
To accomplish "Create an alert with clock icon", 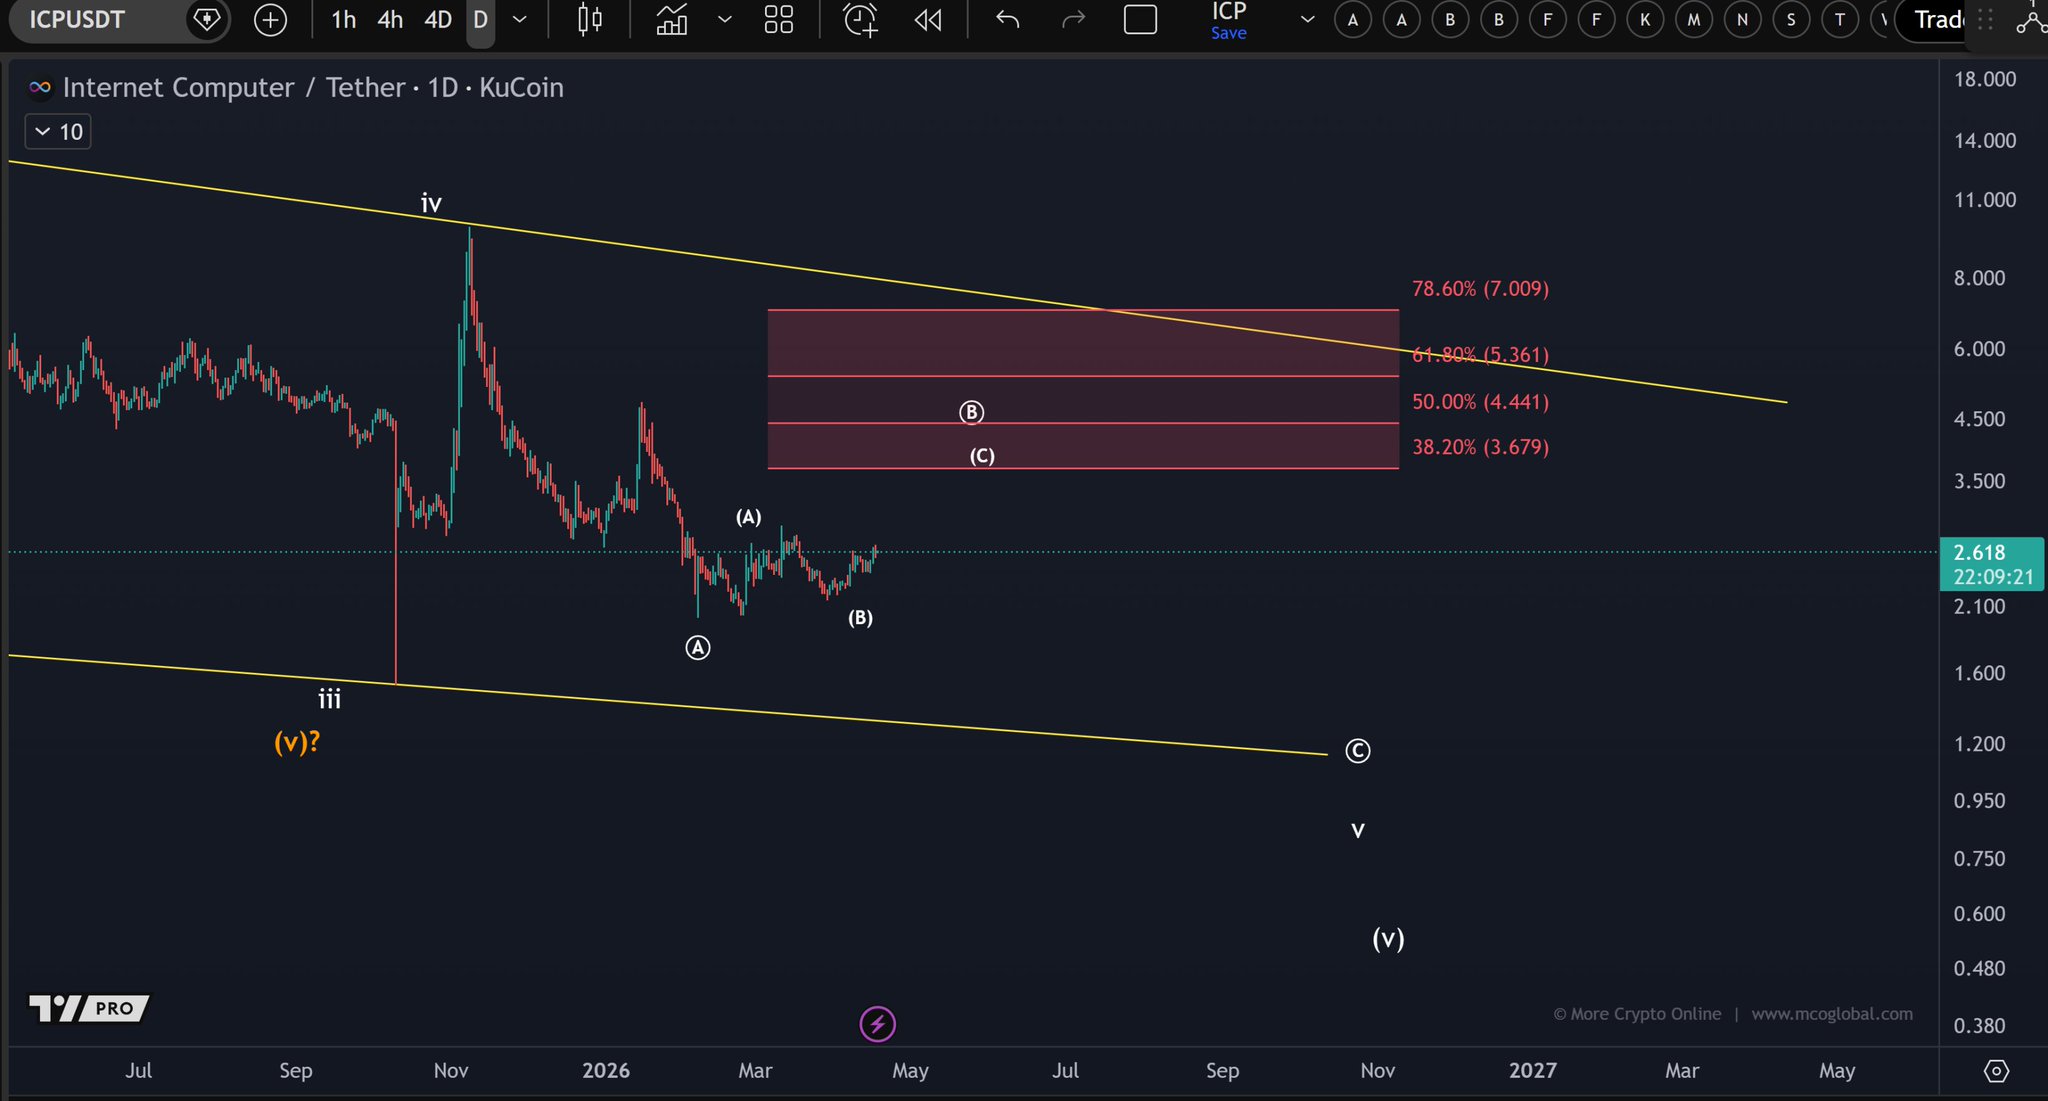I will click(860, 19).
